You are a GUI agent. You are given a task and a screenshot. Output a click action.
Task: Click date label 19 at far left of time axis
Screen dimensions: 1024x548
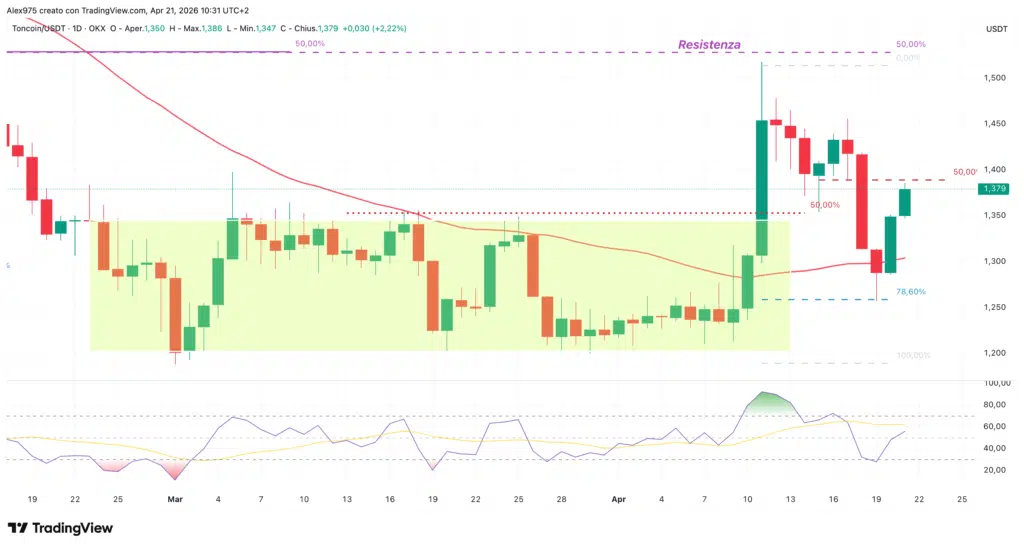point(32,497)
